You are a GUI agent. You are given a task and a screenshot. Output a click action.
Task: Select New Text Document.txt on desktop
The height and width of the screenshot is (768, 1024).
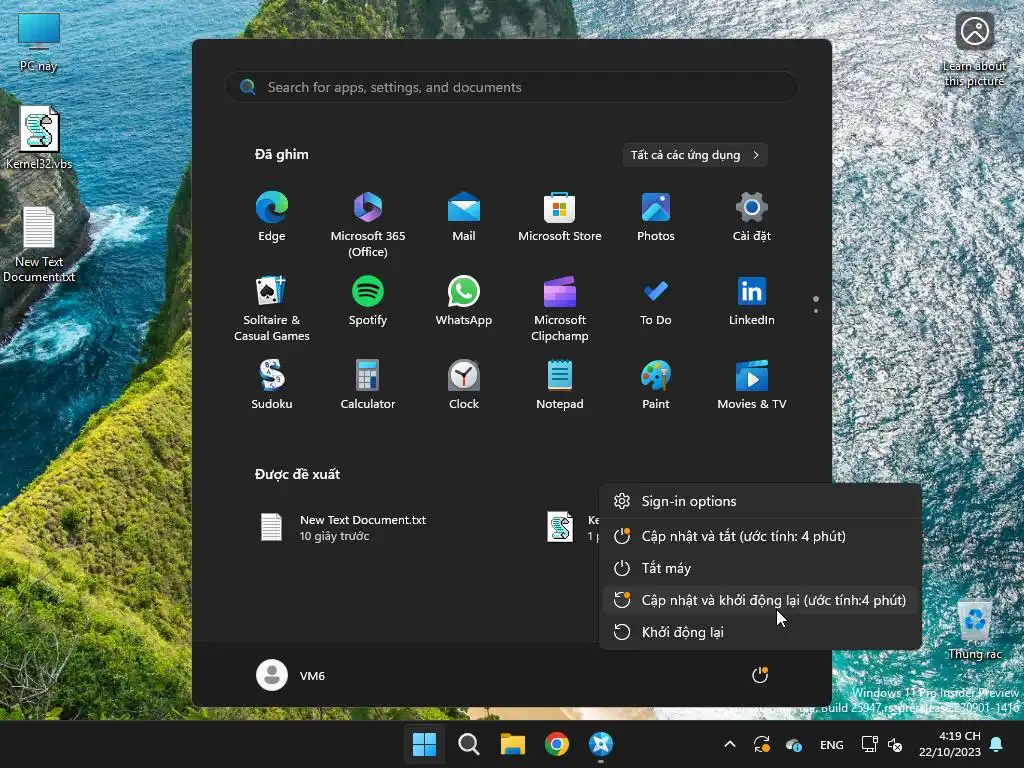click(39, 245)
